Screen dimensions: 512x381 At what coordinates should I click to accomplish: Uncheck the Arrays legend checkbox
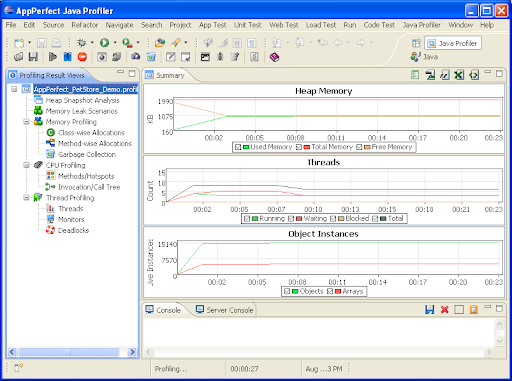pos(330,291)
